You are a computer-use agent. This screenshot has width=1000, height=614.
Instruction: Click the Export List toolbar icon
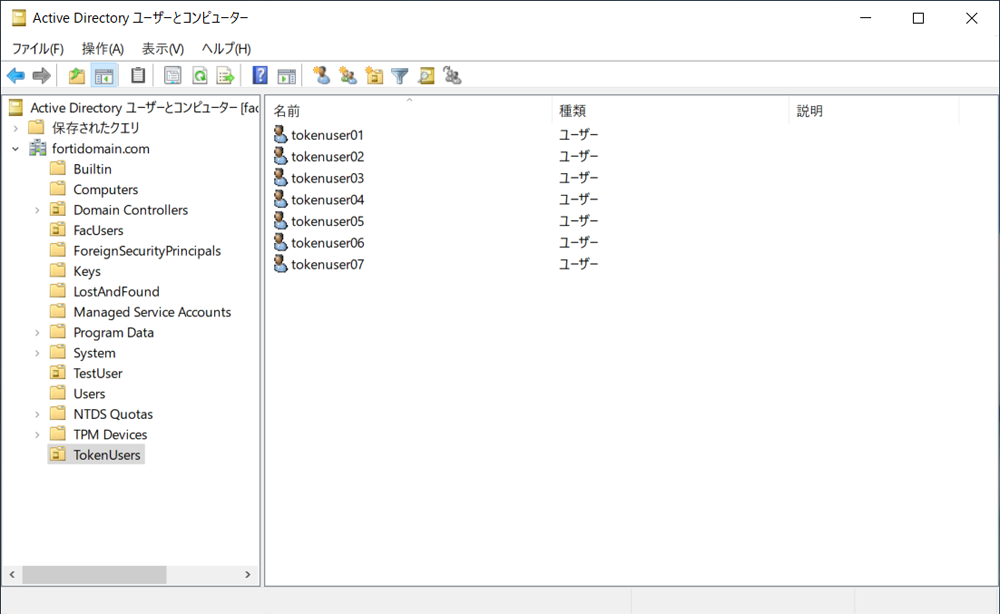click(225, 76)
